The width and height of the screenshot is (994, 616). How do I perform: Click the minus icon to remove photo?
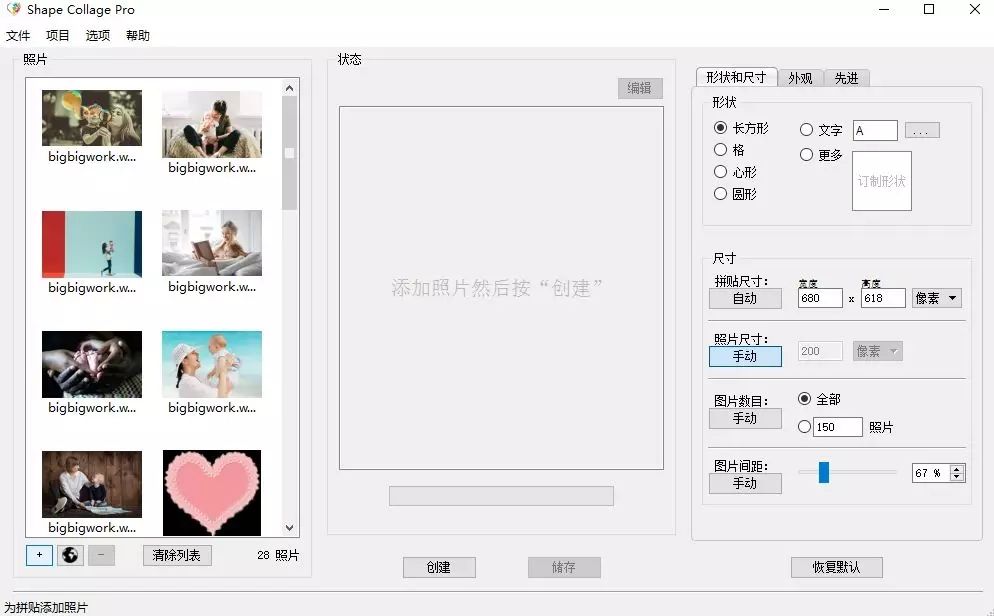(101, 555)
